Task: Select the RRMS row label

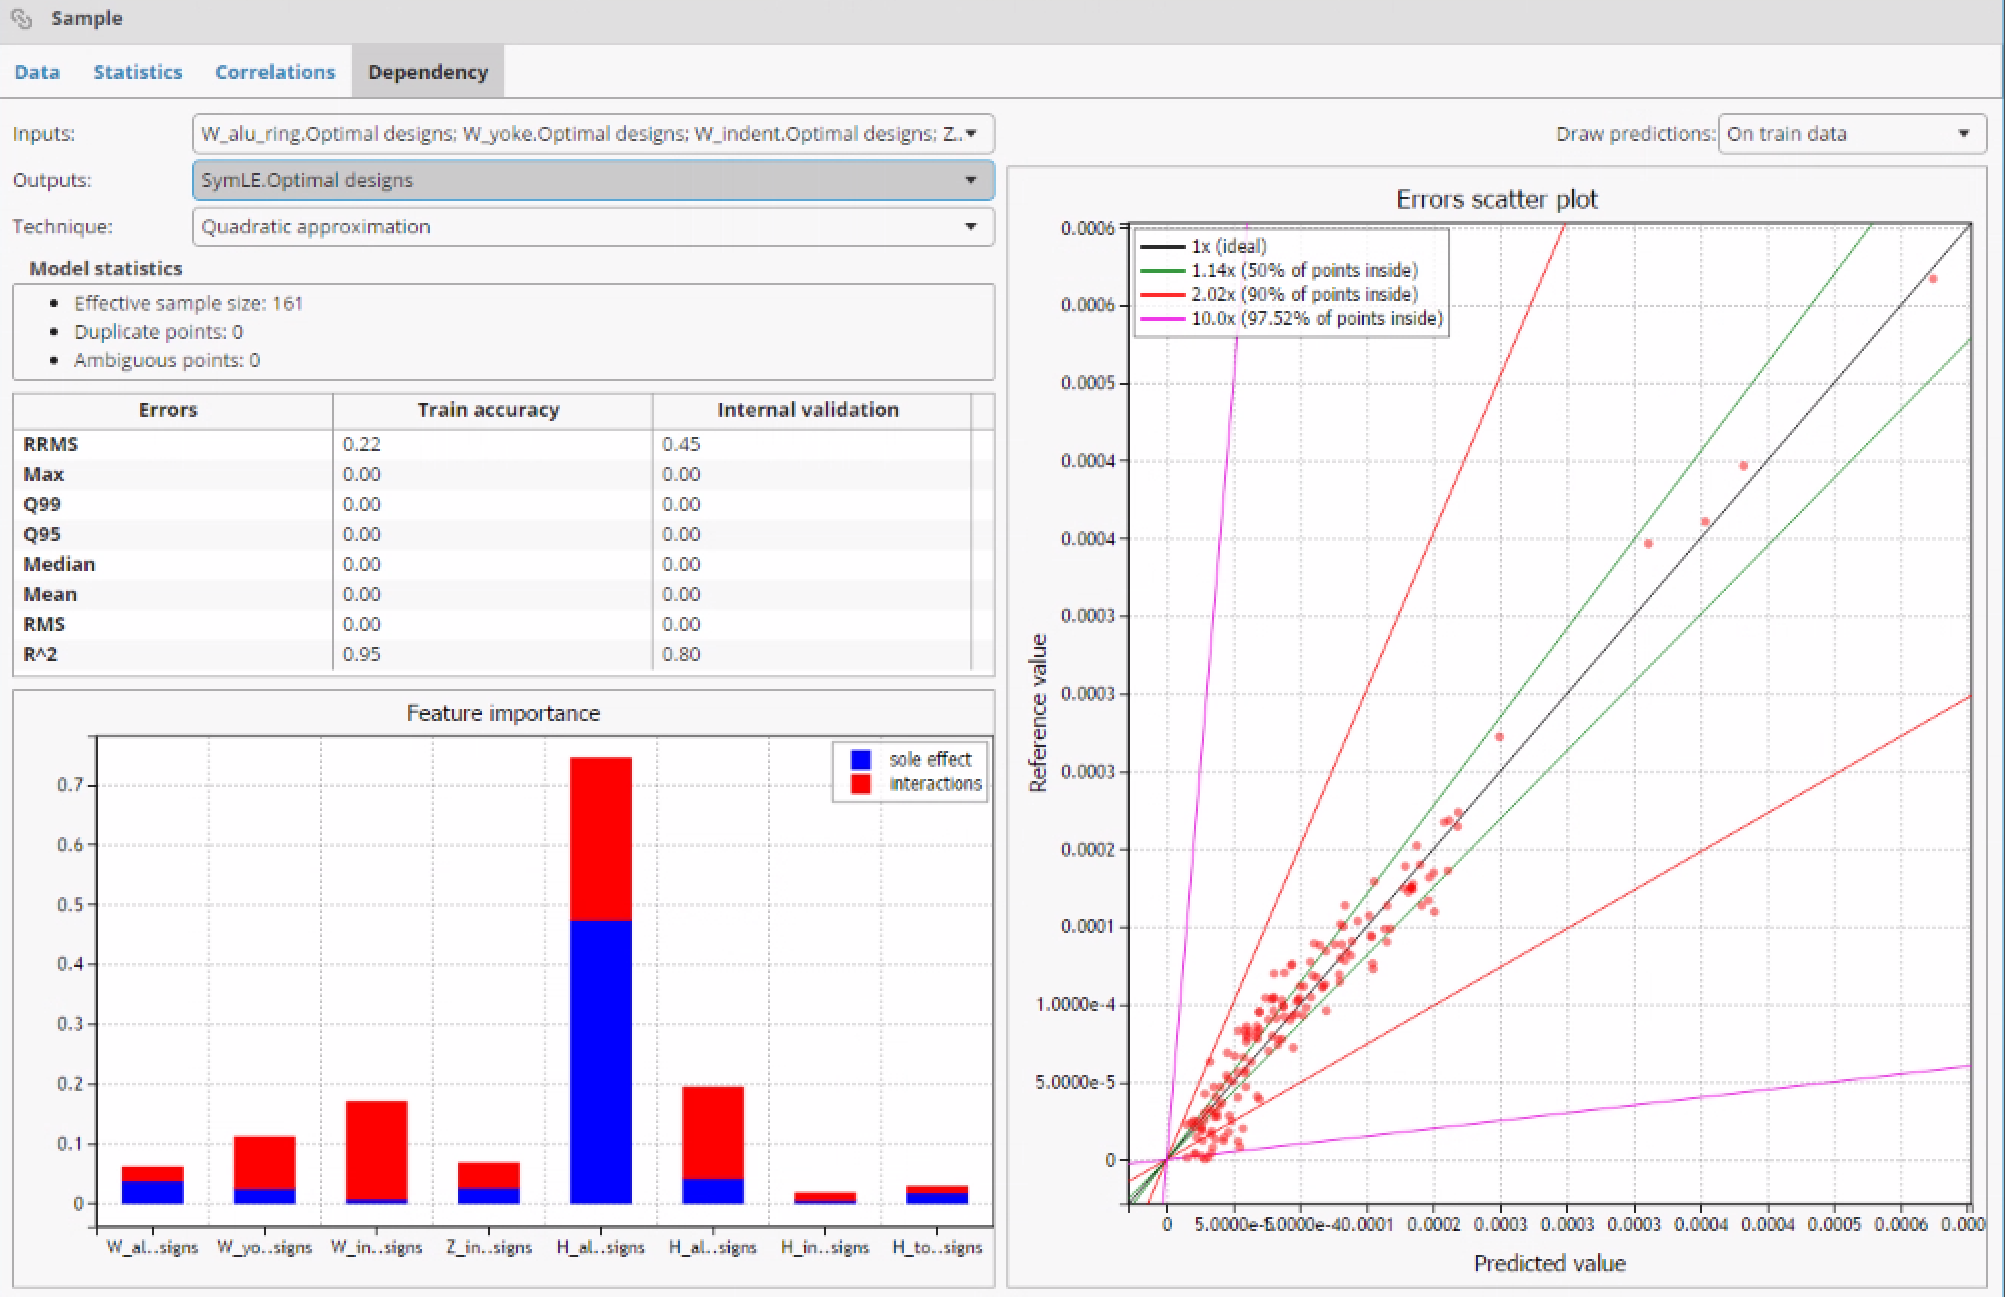Action: (x=51, y=444)
